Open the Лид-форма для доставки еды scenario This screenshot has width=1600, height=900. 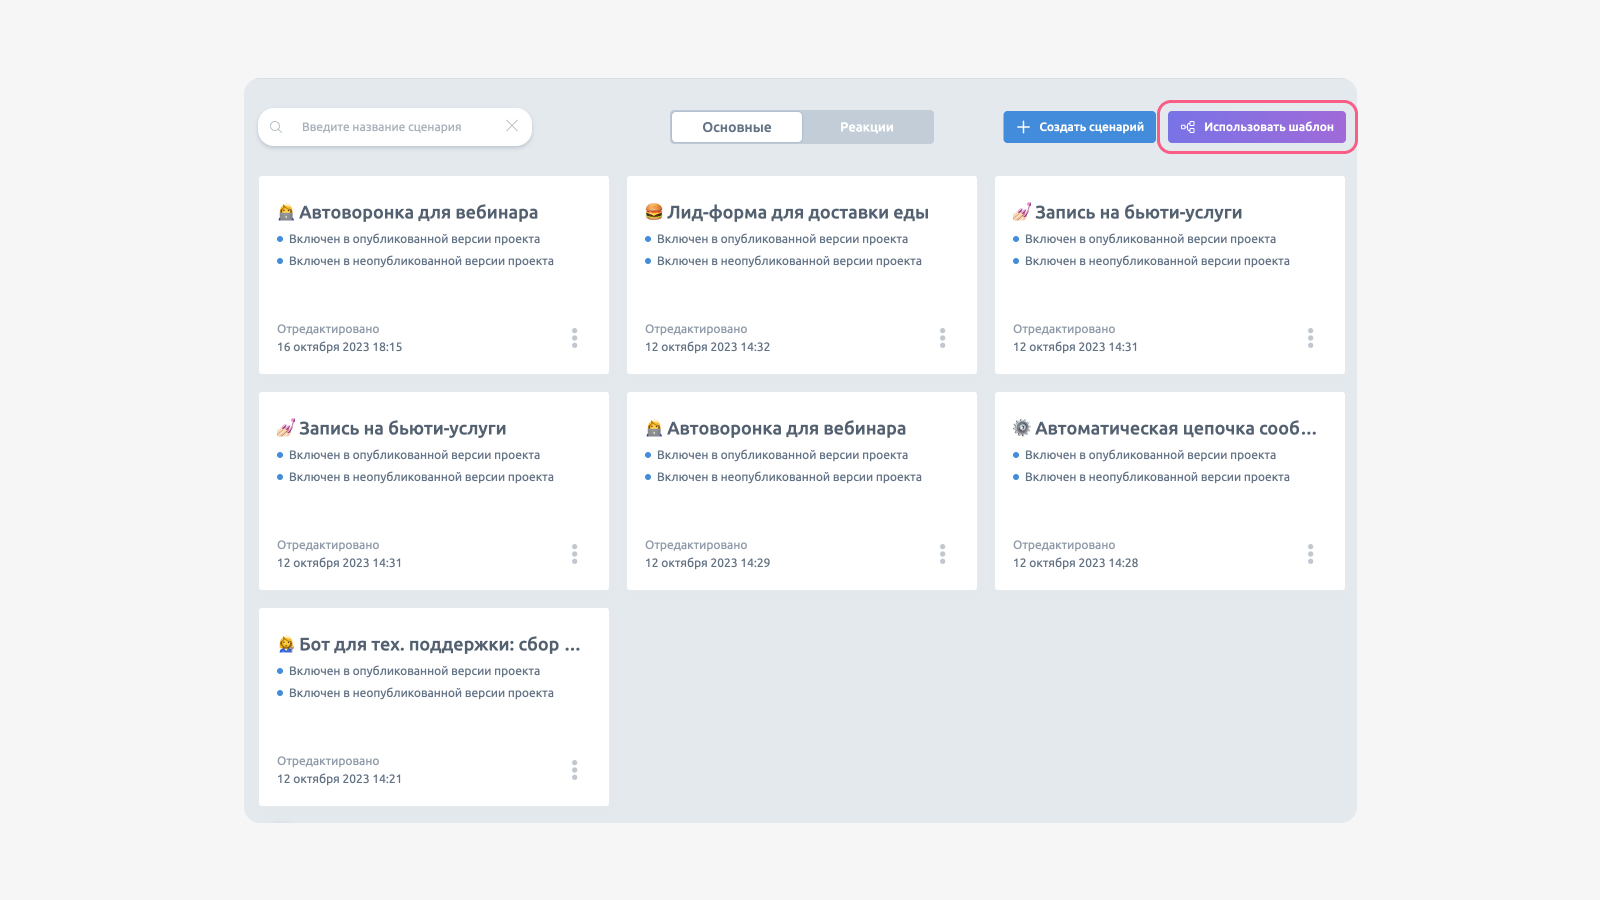coord(798,212)
